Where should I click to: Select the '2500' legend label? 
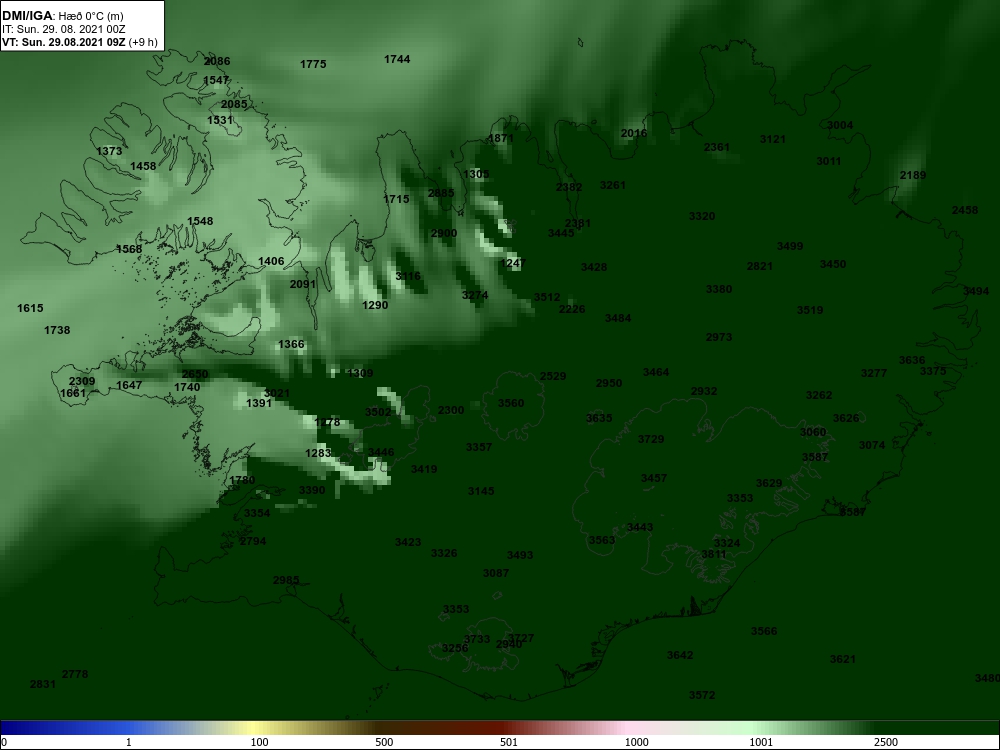(887, 742)
